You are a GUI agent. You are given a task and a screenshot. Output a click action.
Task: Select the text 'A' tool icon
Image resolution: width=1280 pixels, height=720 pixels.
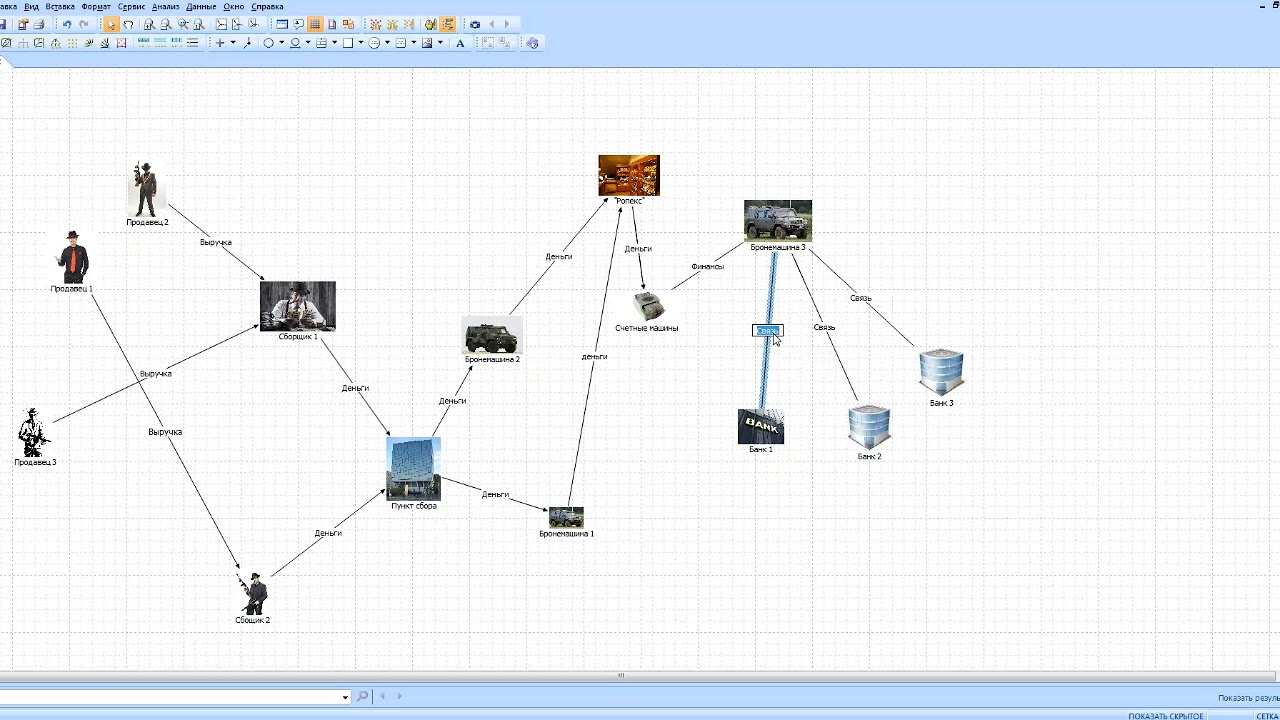pos(460,43)
